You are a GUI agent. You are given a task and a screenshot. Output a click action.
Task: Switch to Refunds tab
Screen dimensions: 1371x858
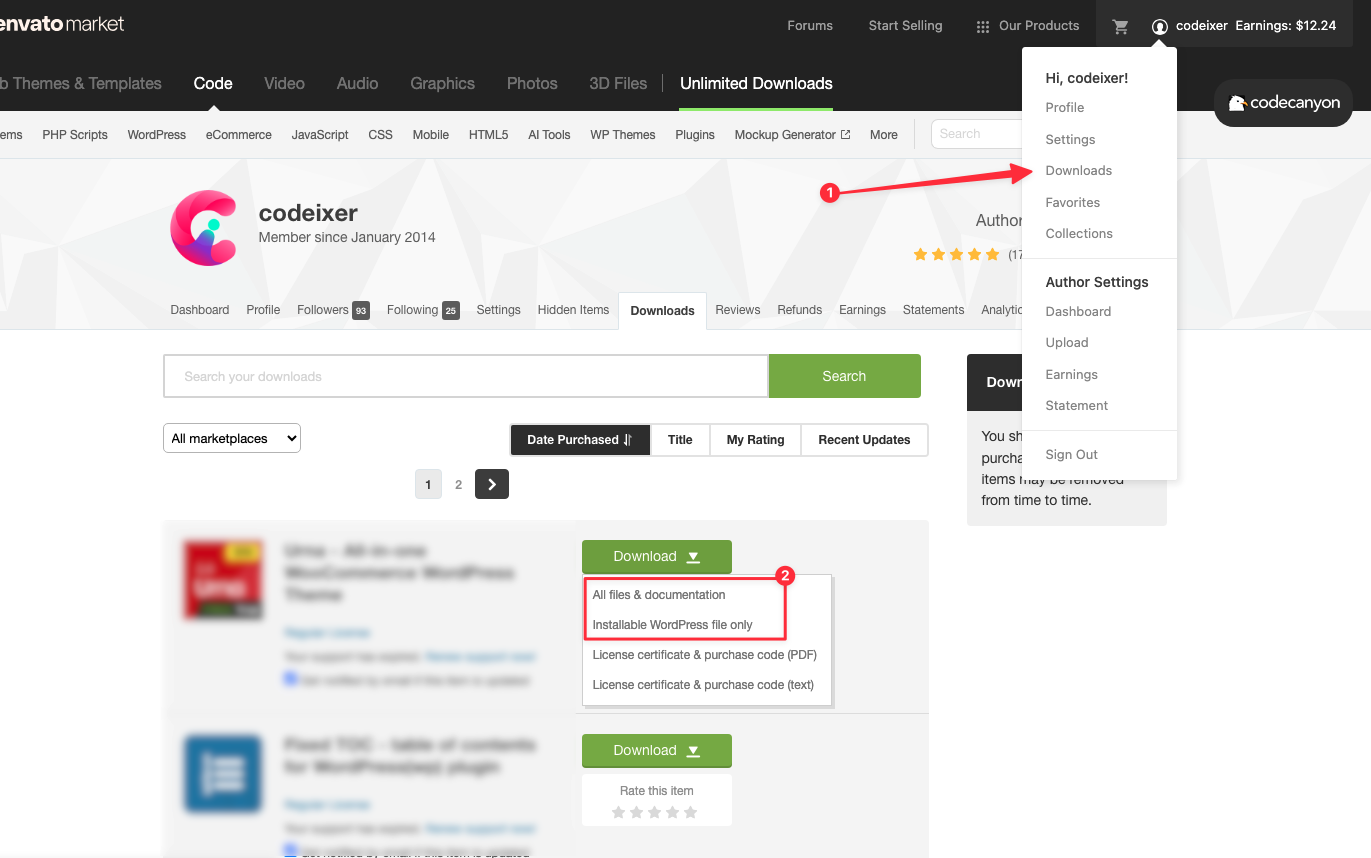coord(800,310)
